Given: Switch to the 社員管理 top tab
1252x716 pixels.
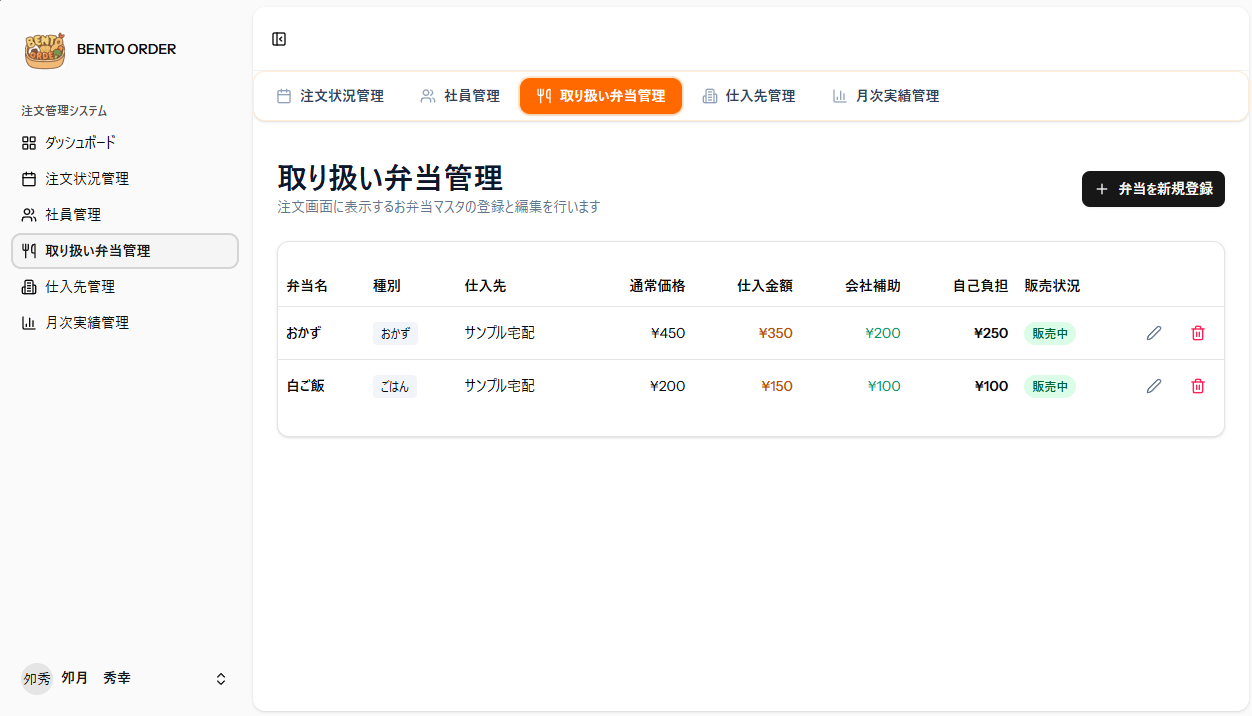Looking at the screenshot, I should [x=460, y=96].
